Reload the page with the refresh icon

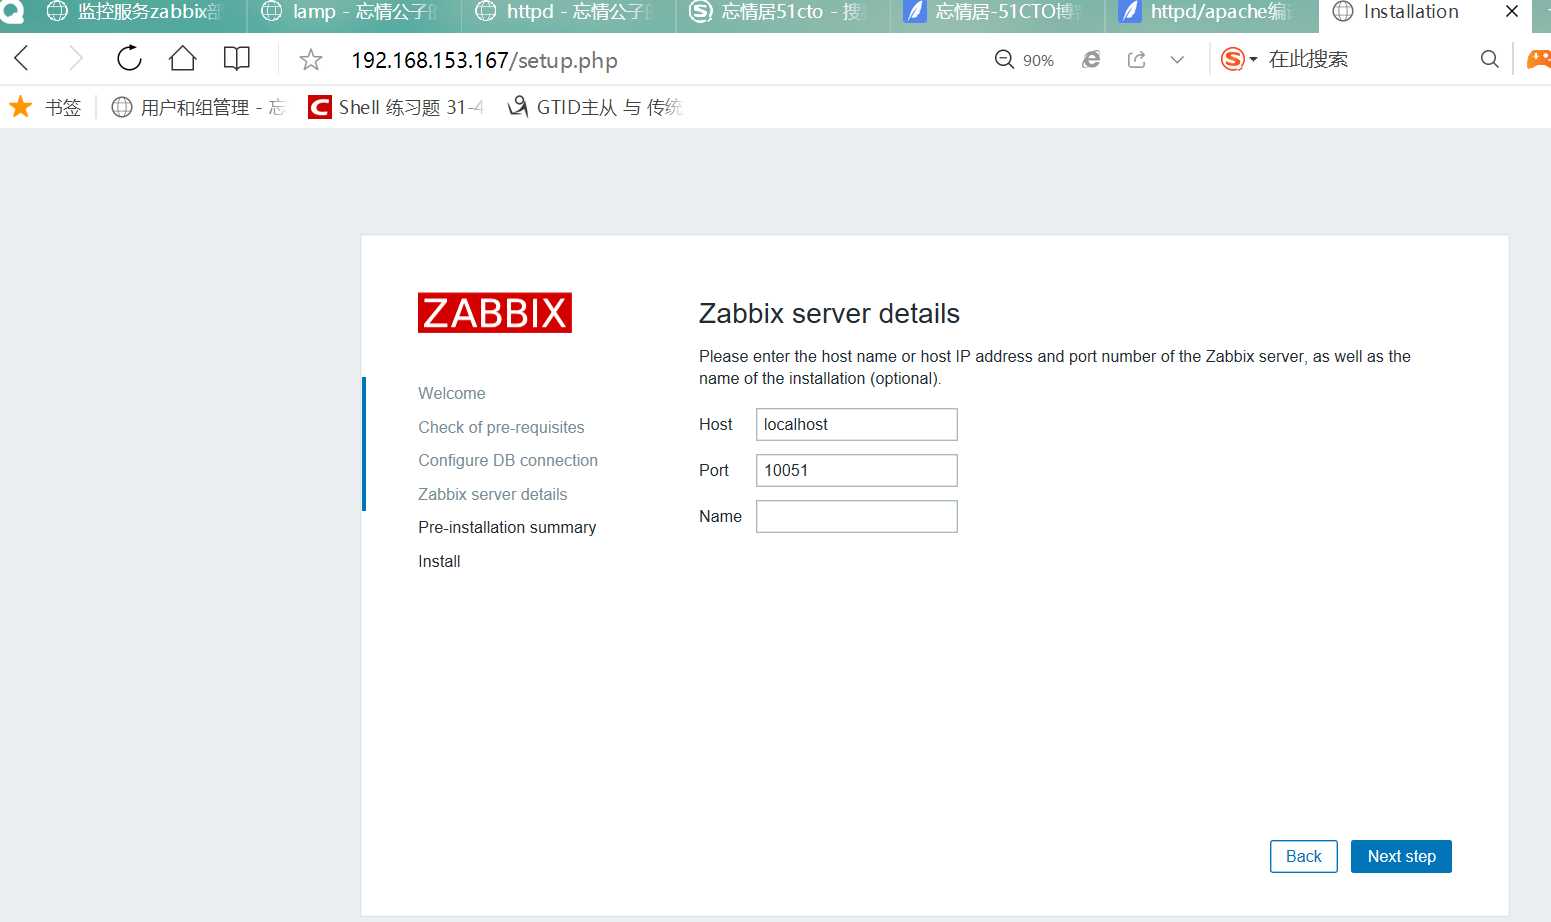point(129,59)
